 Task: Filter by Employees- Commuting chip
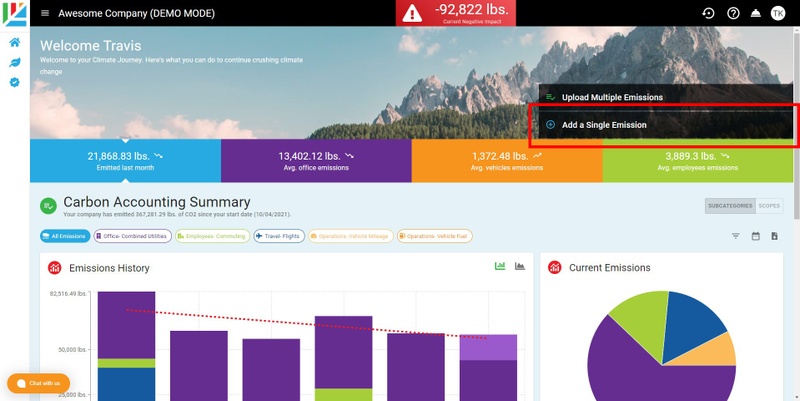tap(213, 236)
